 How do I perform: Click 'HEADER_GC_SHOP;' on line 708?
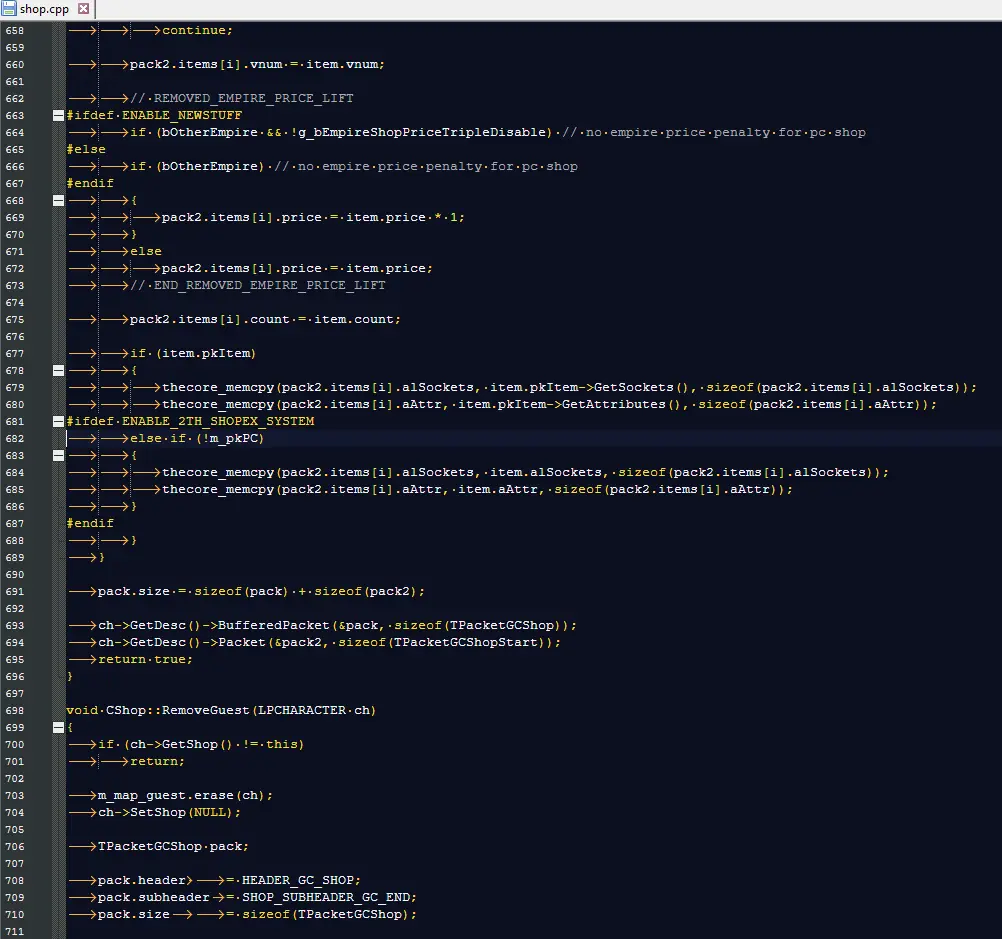point(301,881)
